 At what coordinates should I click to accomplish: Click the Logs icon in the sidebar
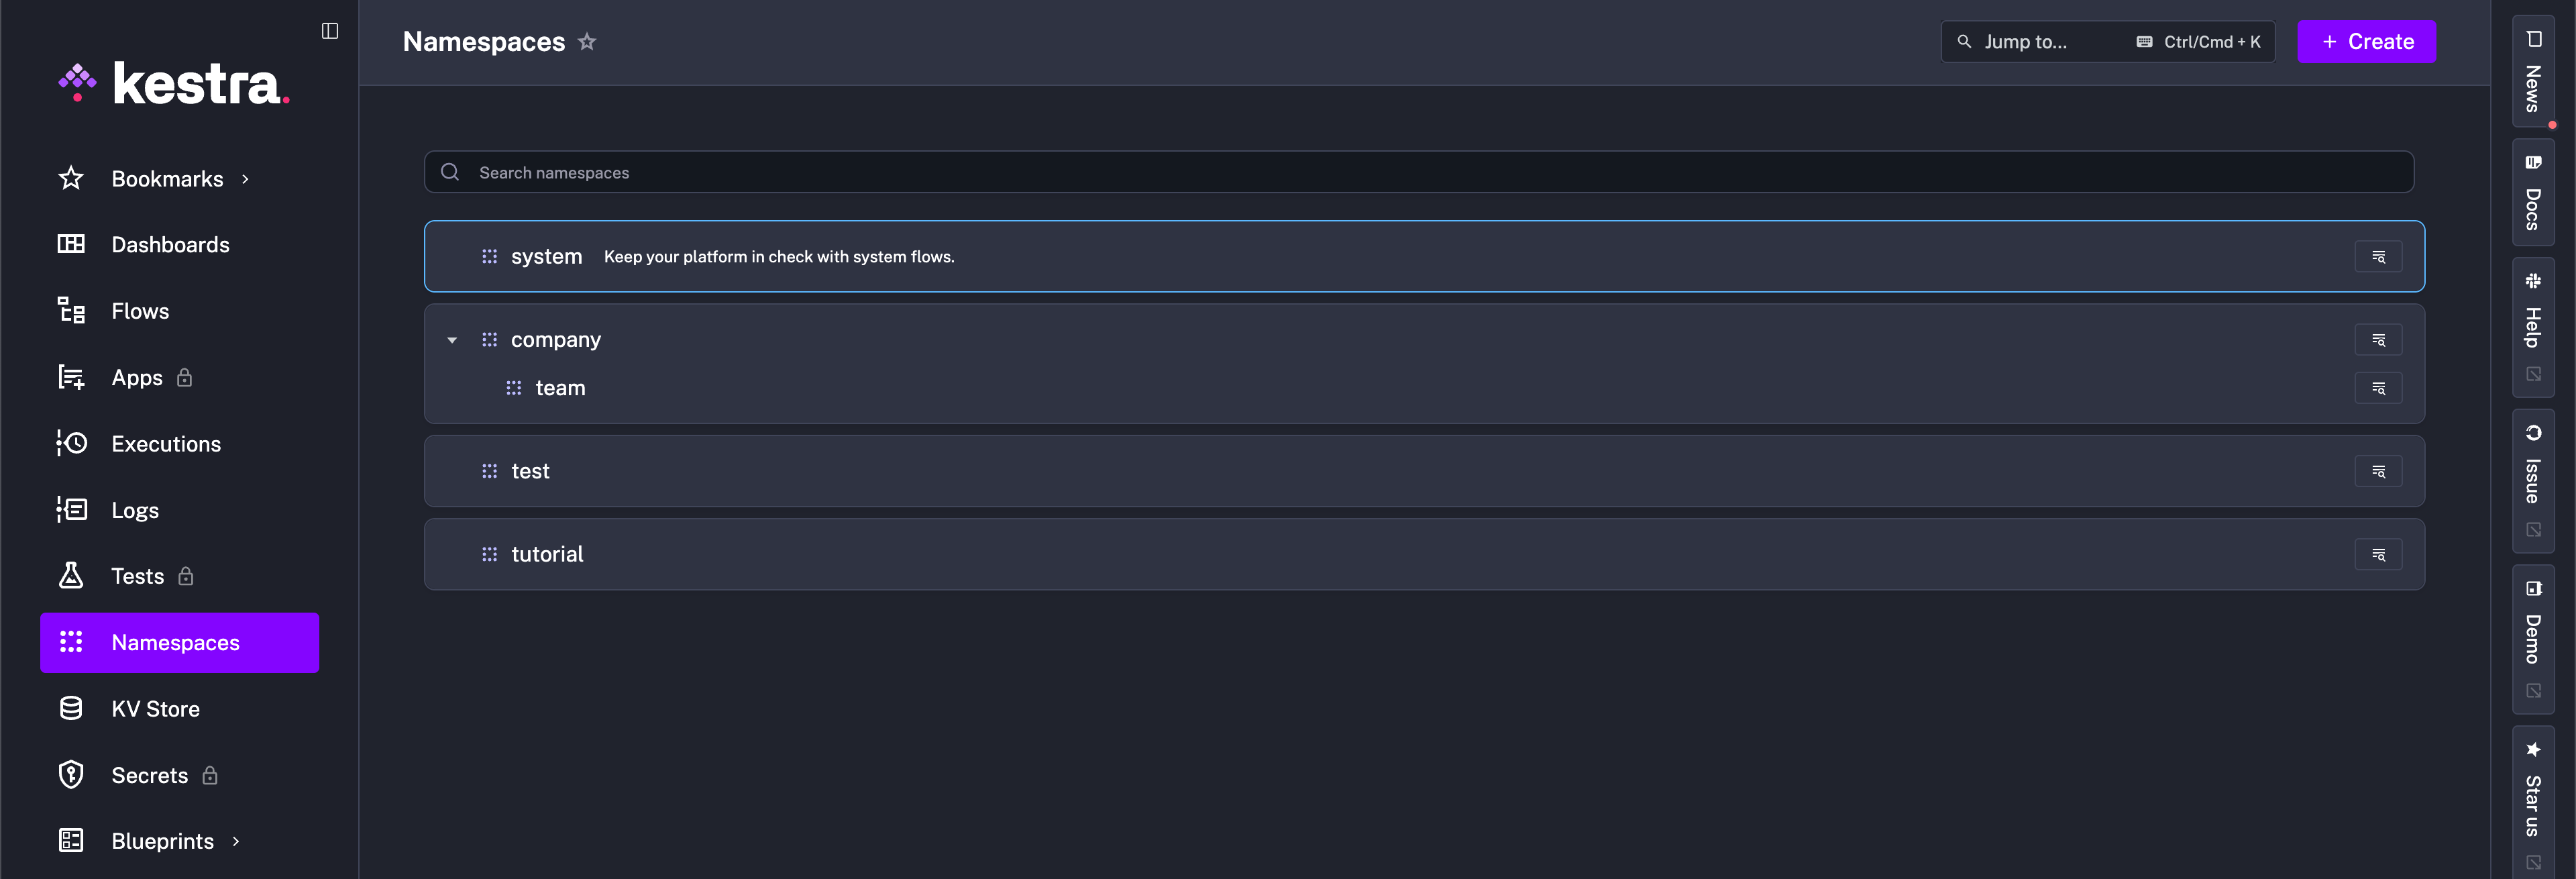(x=71, y=509)
